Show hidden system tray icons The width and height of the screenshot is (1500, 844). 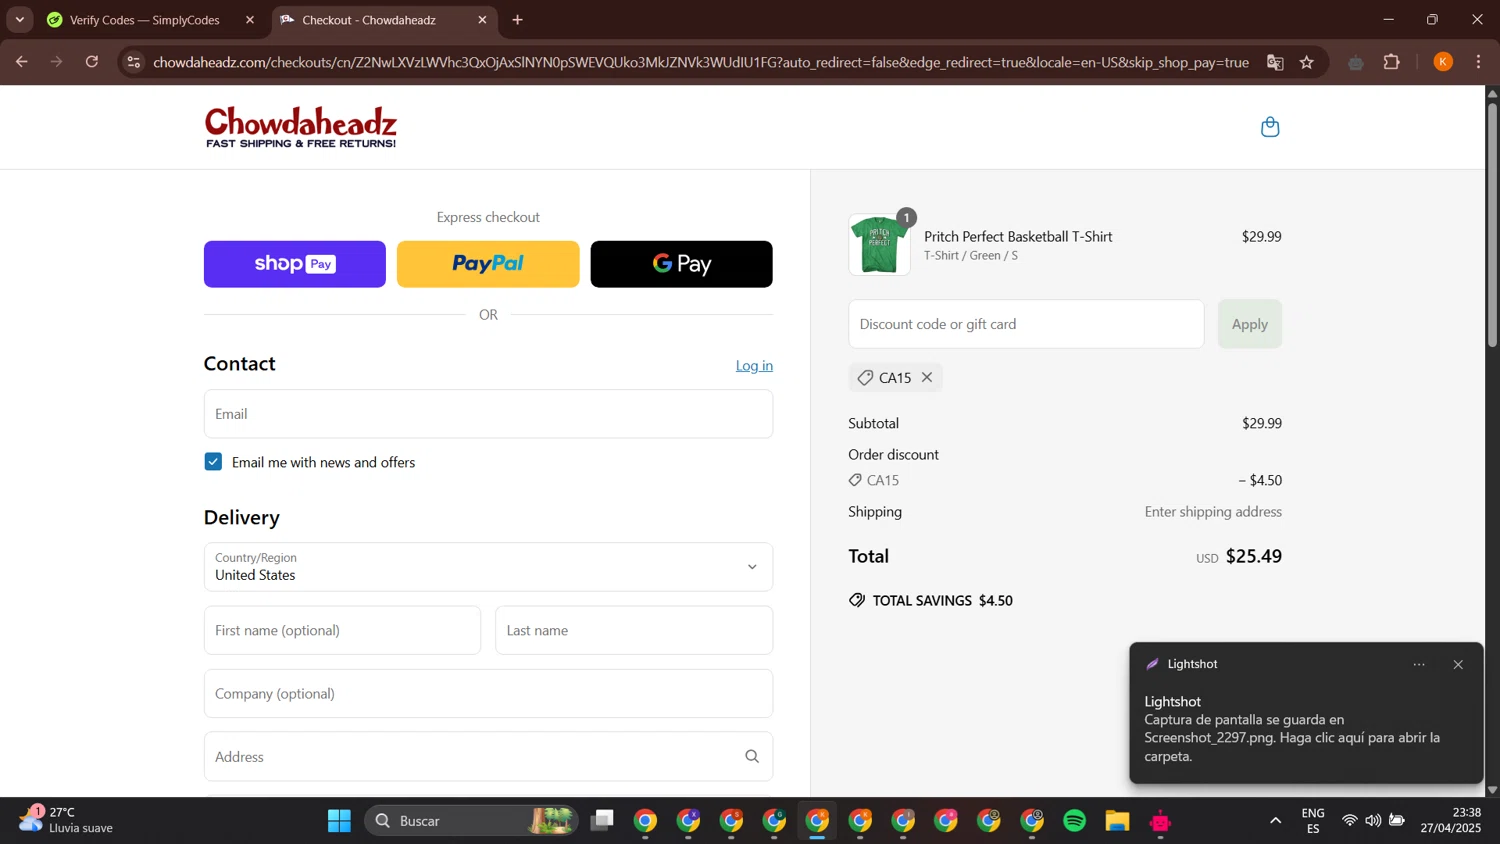pyautogui.click(x=1275, y=821)
